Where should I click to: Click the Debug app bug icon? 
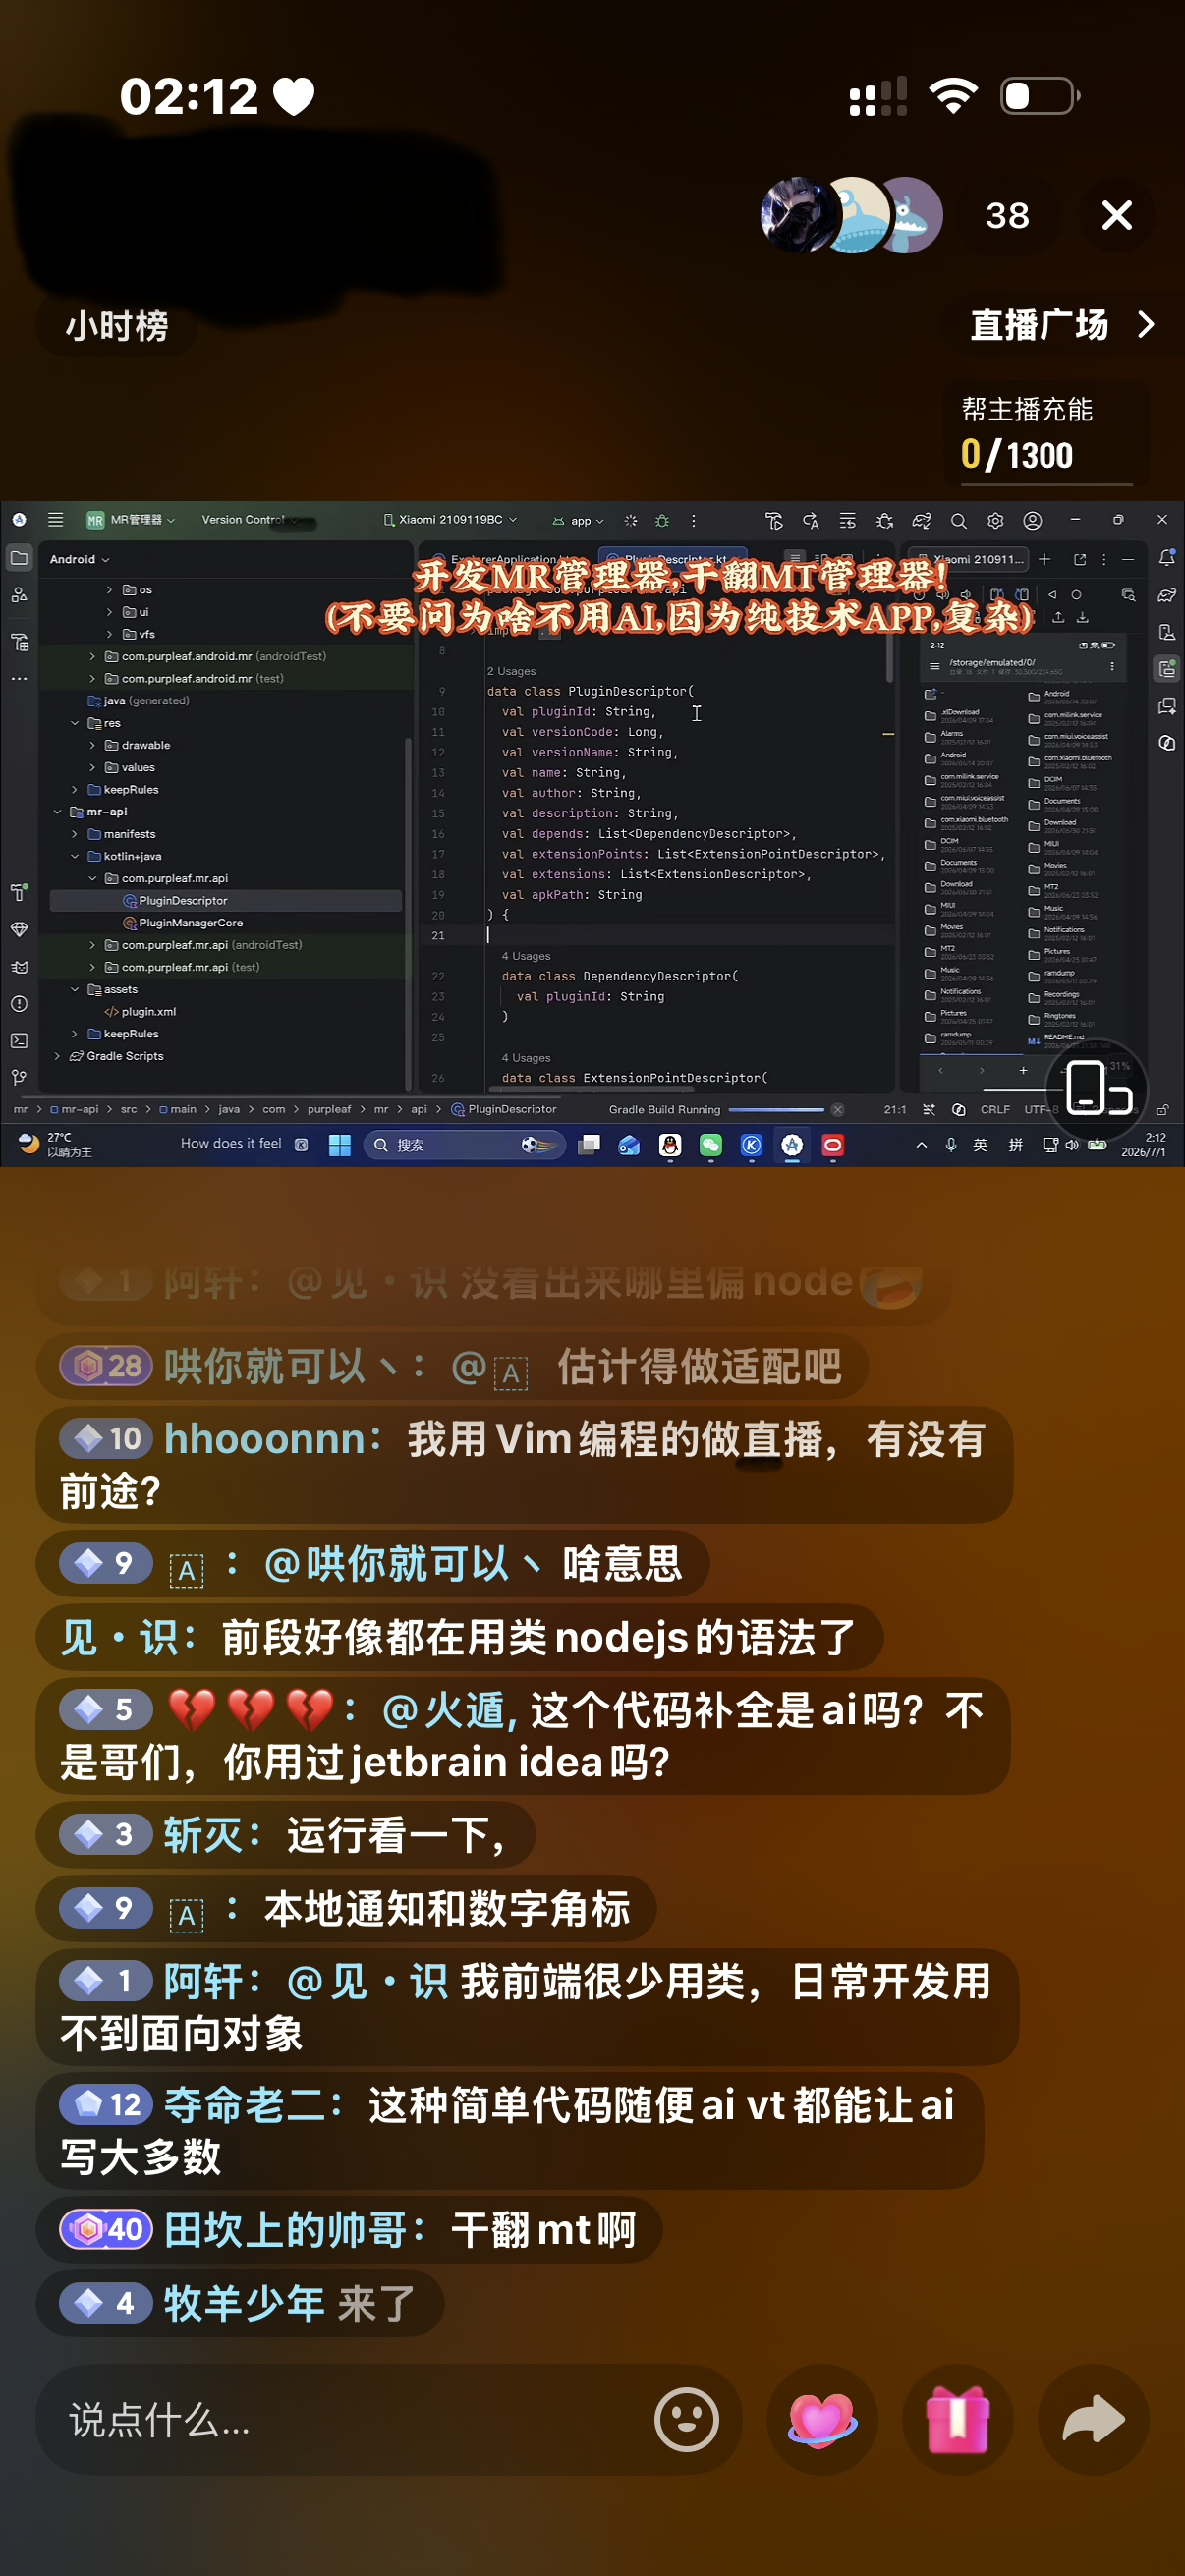(x=662, y=520)
